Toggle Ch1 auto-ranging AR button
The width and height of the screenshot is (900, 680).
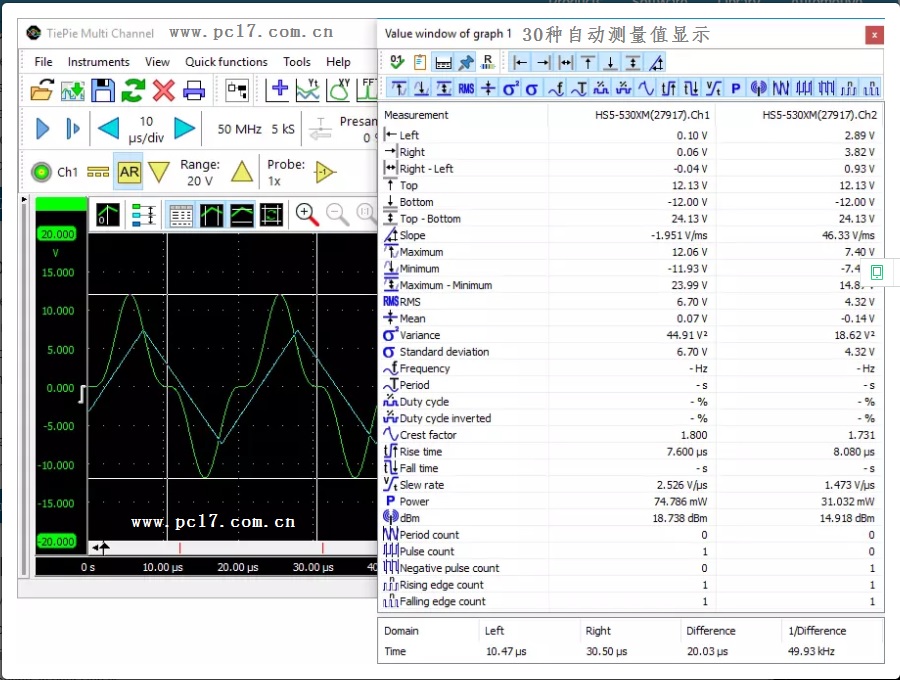tap(129, 171)
